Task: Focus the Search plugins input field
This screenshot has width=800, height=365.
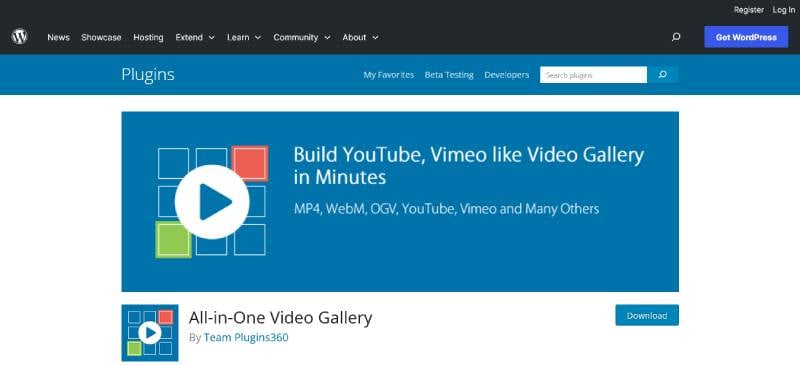Action: click(x=593, y=75)
